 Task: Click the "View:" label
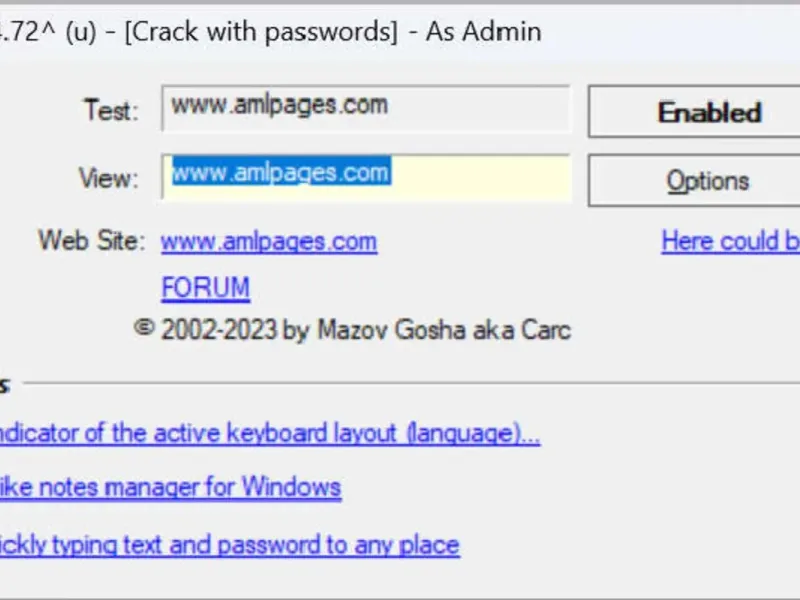(x=108, y=179)
